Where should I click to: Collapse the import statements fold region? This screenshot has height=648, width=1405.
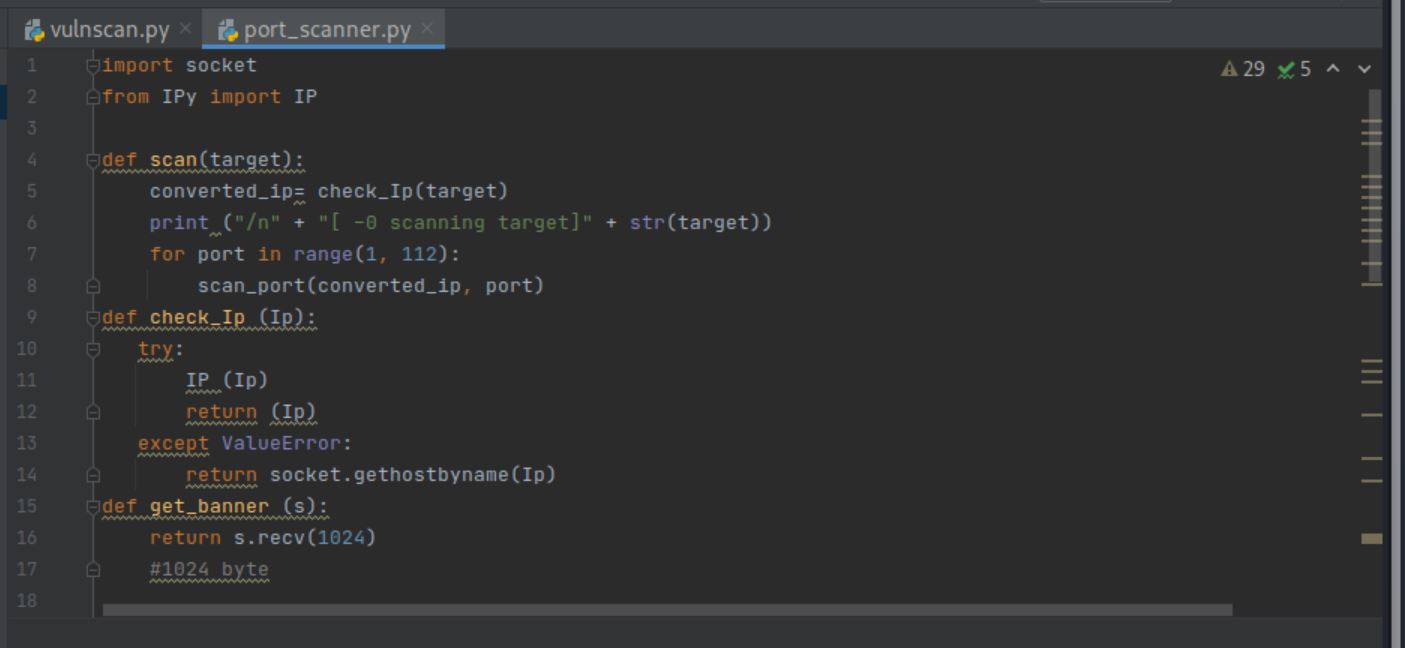[92, 64]
